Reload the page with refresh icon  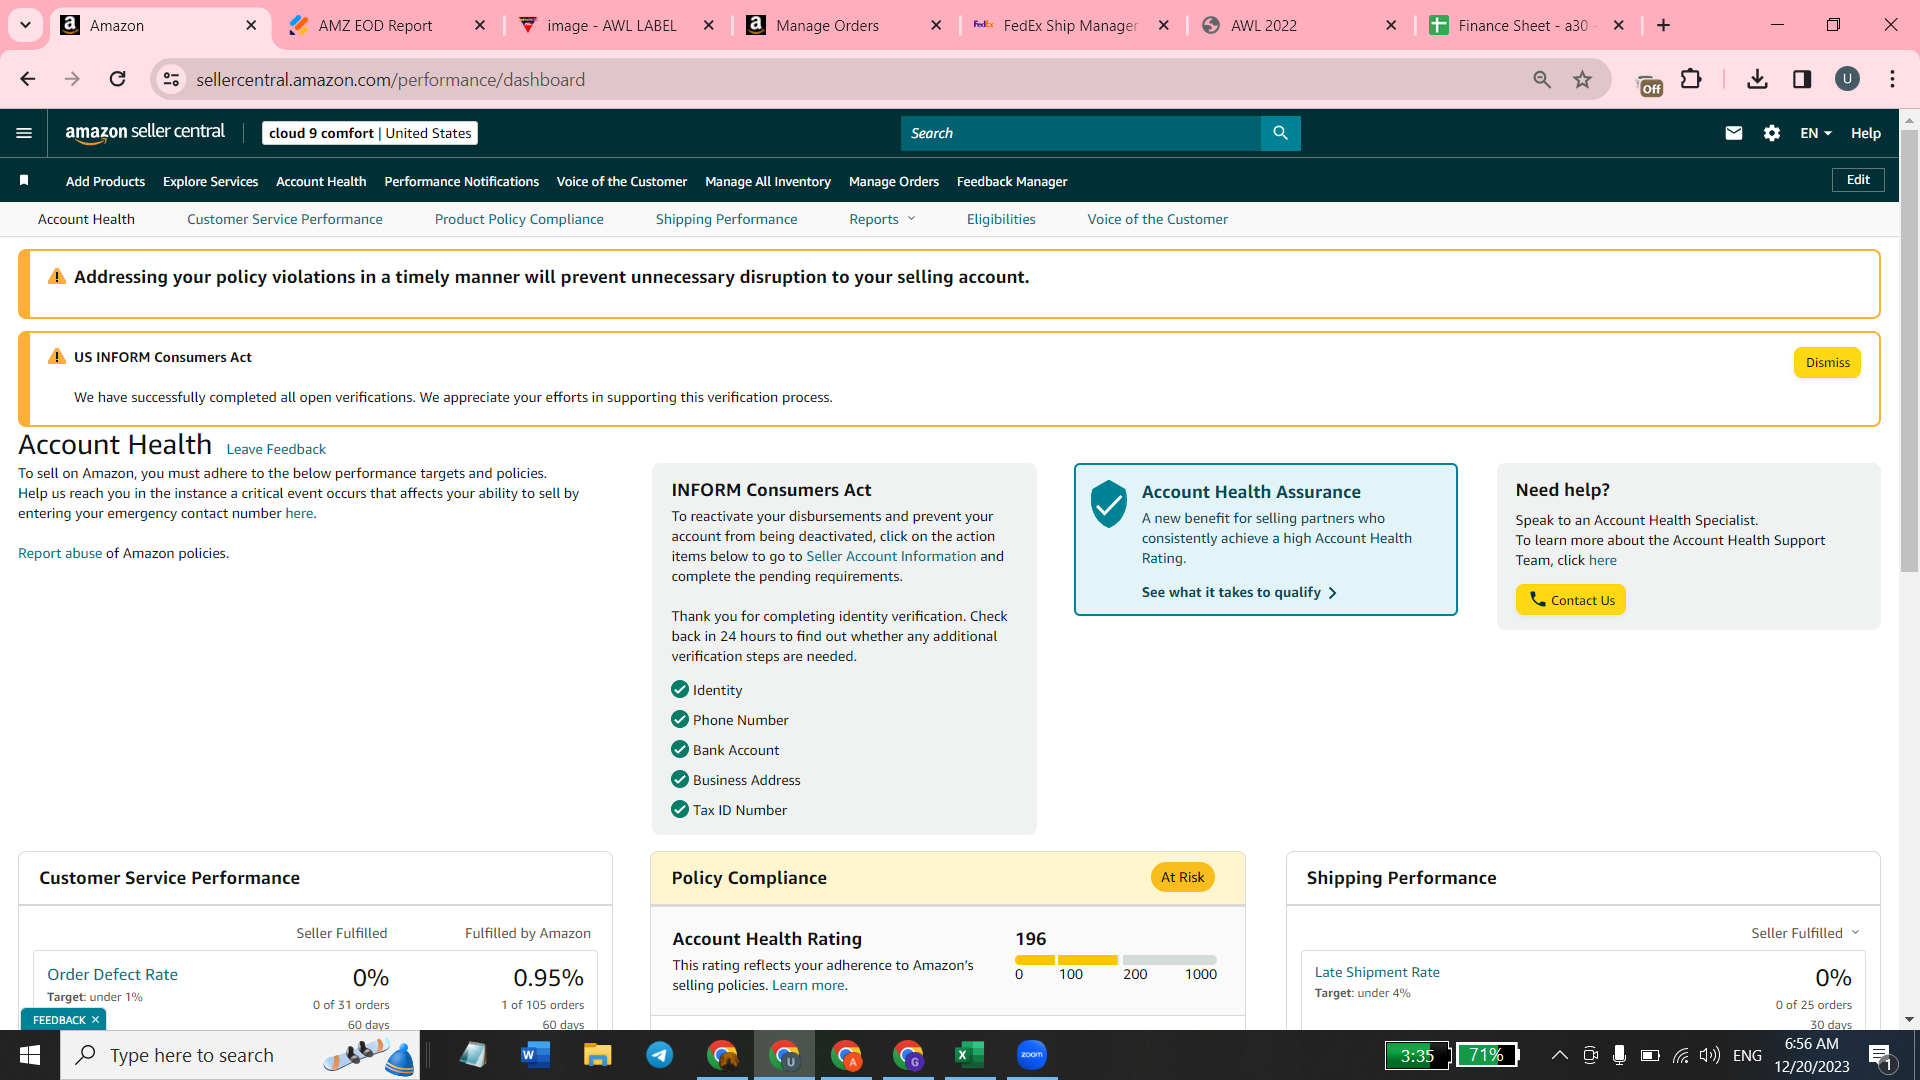117,79
